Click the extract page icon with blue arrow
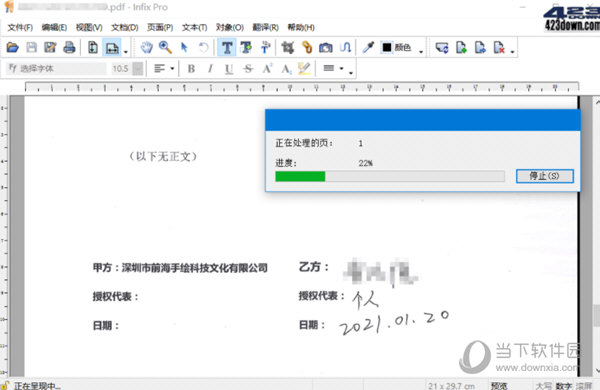 click(480, 47)
